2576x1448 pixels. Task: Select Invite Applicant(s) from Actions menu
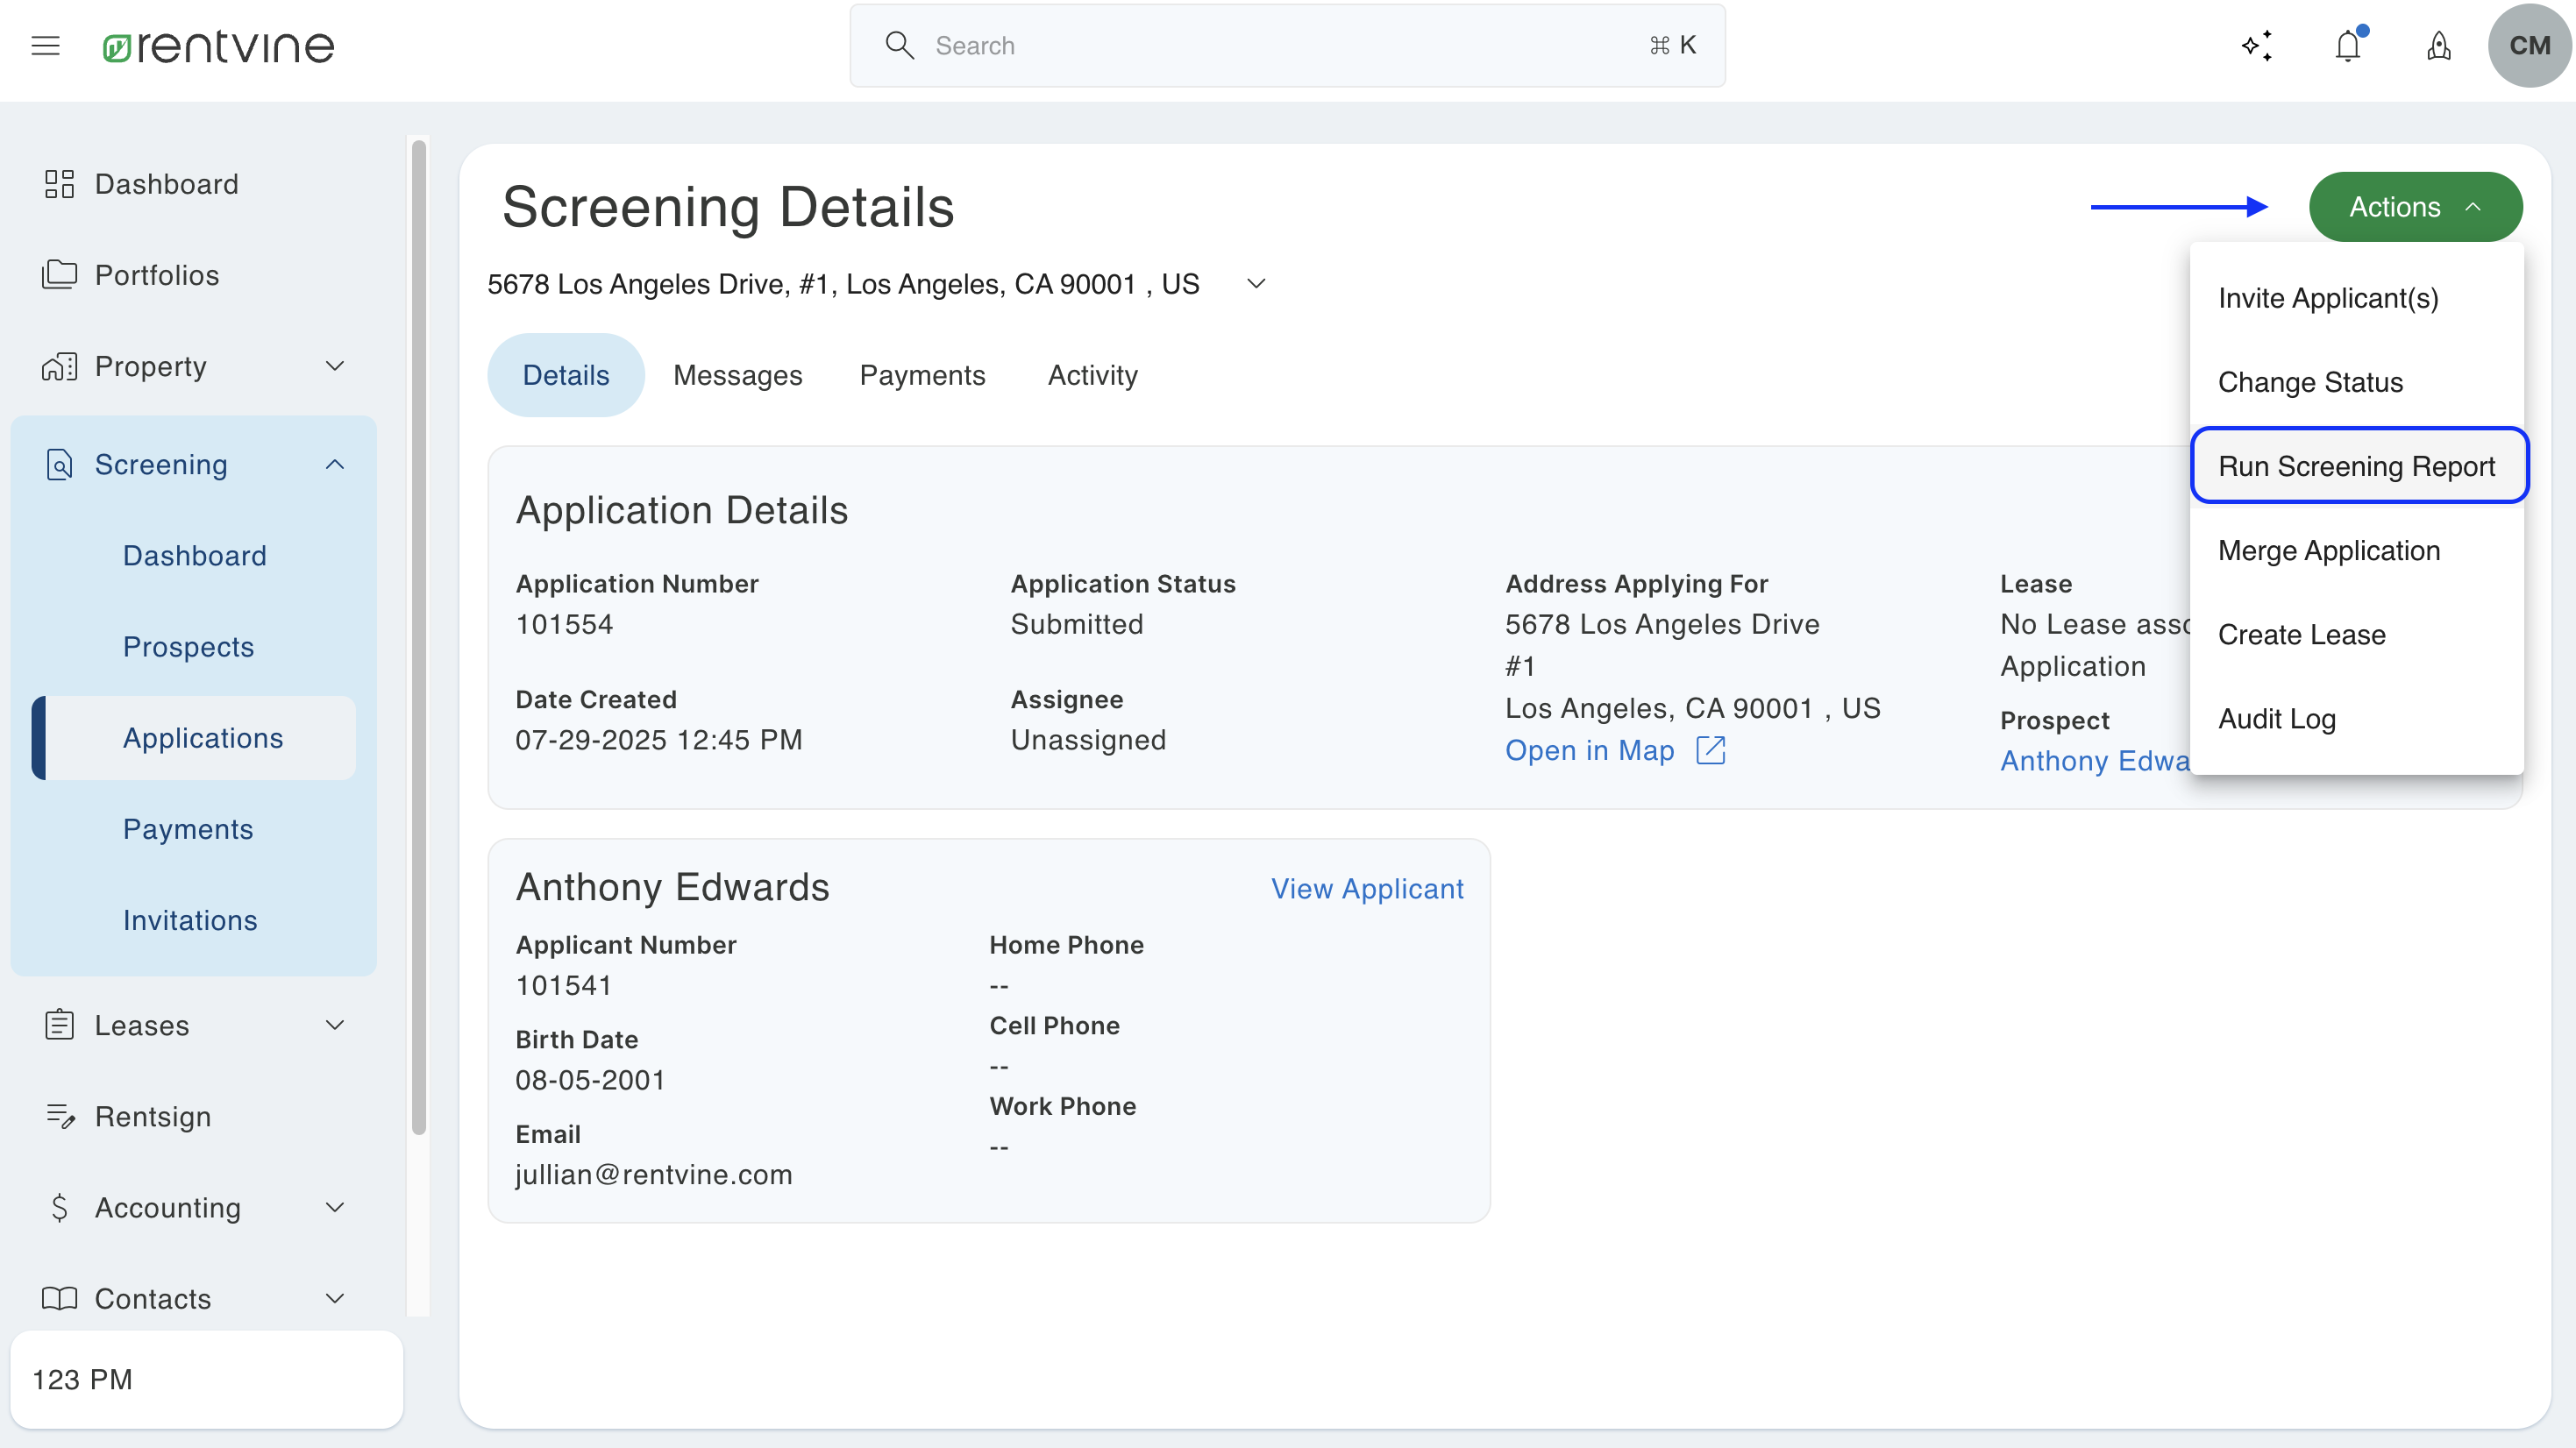2357,298
